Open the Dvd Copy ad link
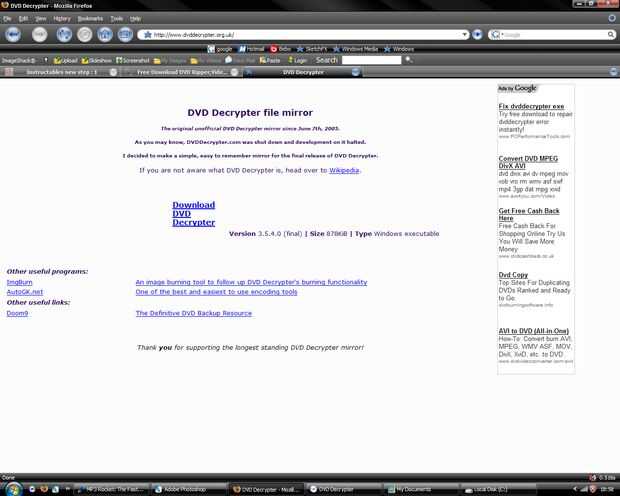This screenshot has height=496, width=620. pyautogui.click(x=513, y=275)
